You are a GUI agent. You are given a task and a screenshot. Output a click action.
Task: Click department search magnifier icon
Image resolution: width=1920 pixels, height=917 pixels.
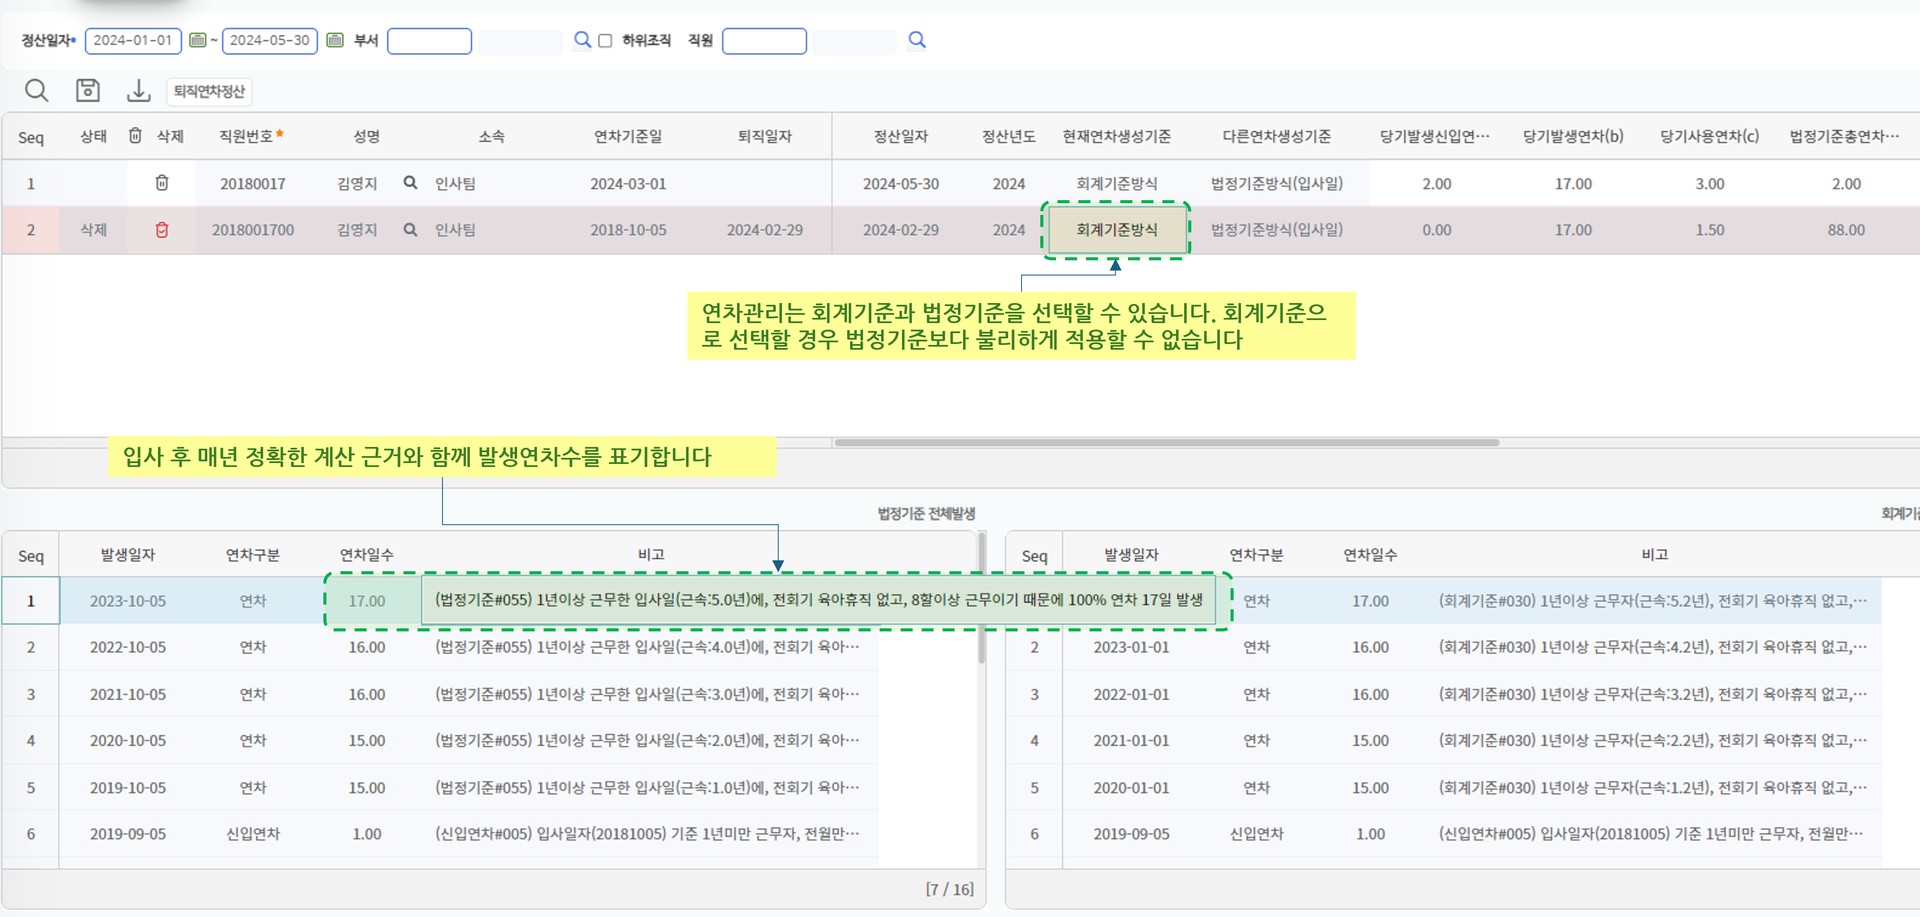pyautogui.click(x=582, y=40)
